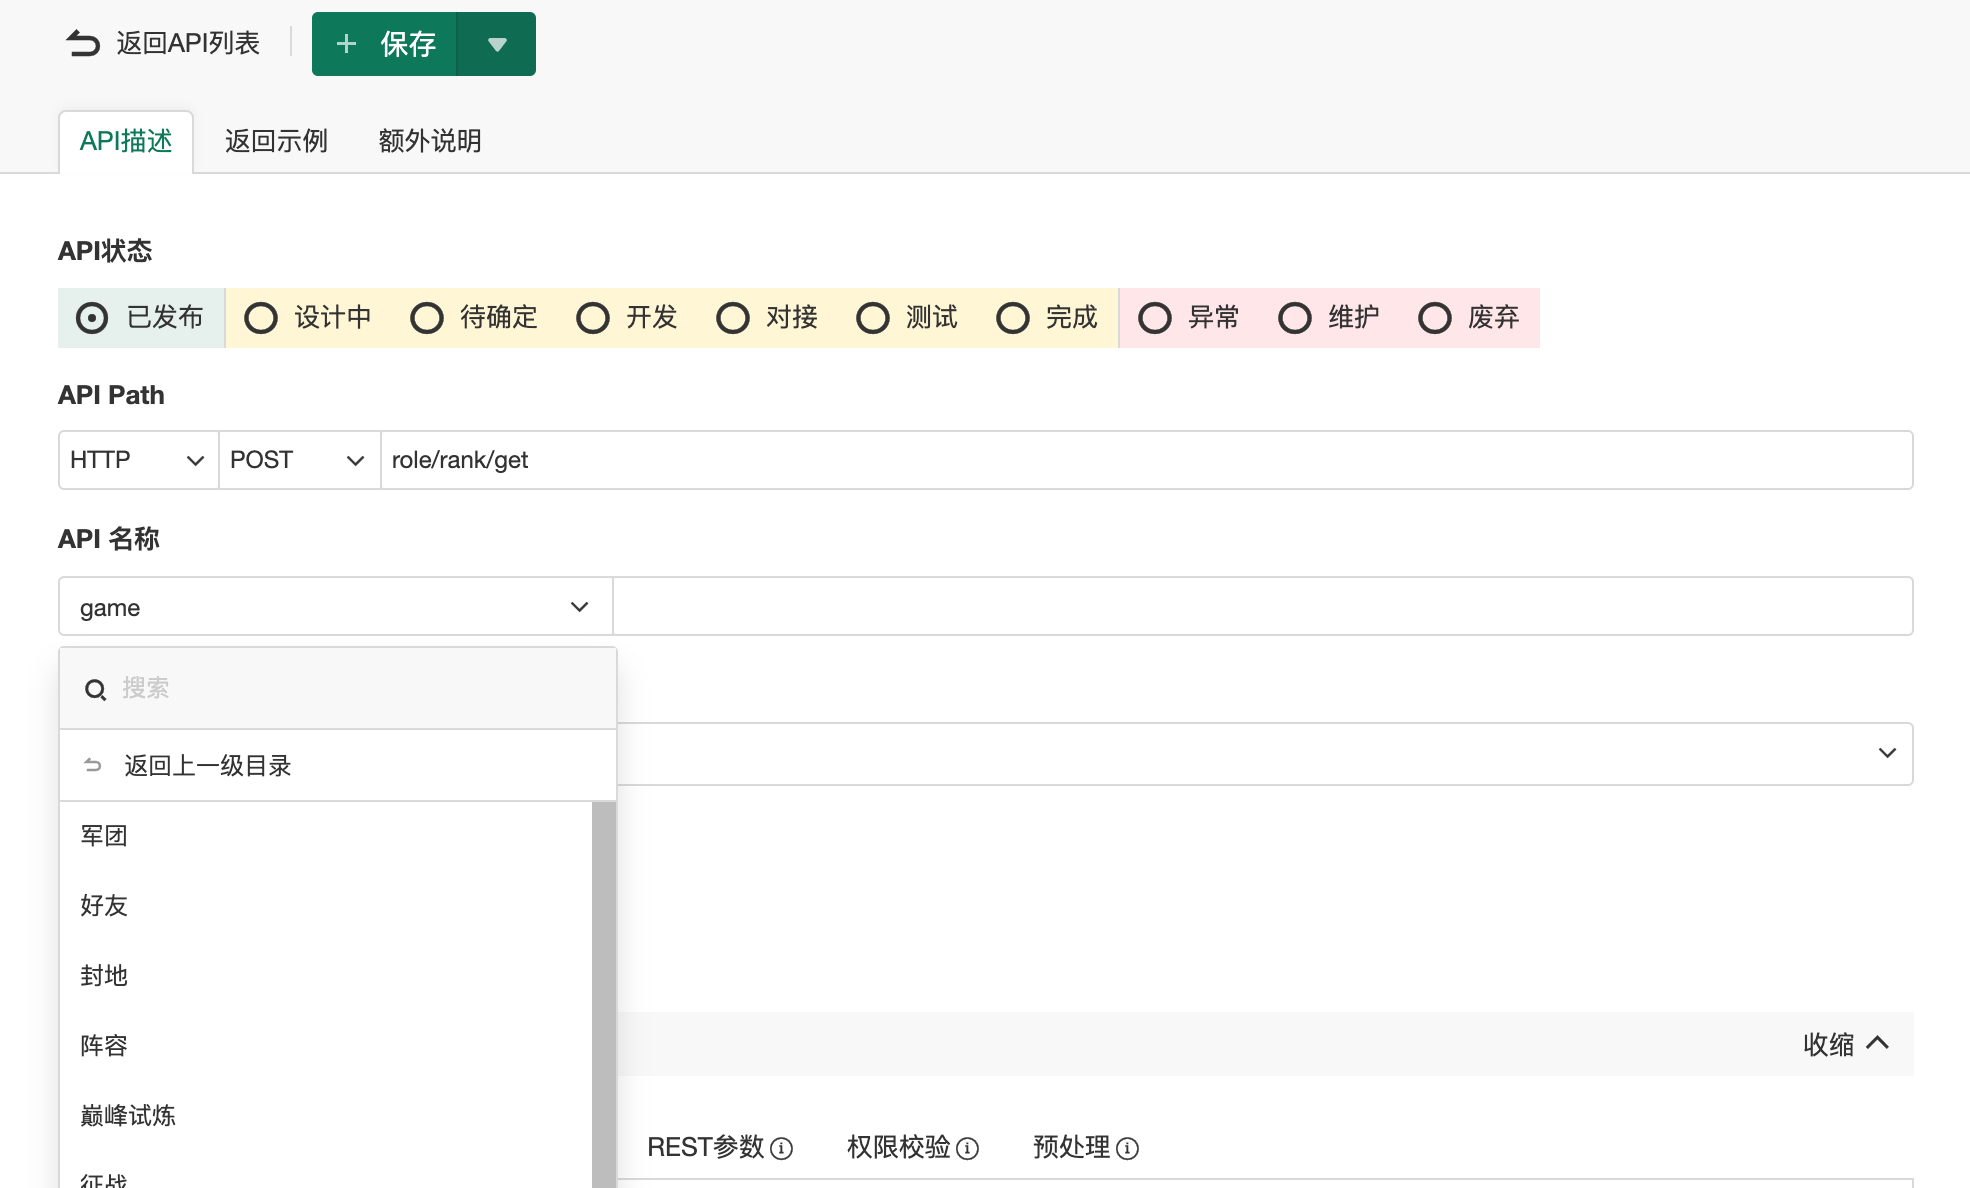This screenshot has width=1970, height=1188.
Task: Collapse section using 收缩 chevron
Action: click(x=1877, y=1043)
